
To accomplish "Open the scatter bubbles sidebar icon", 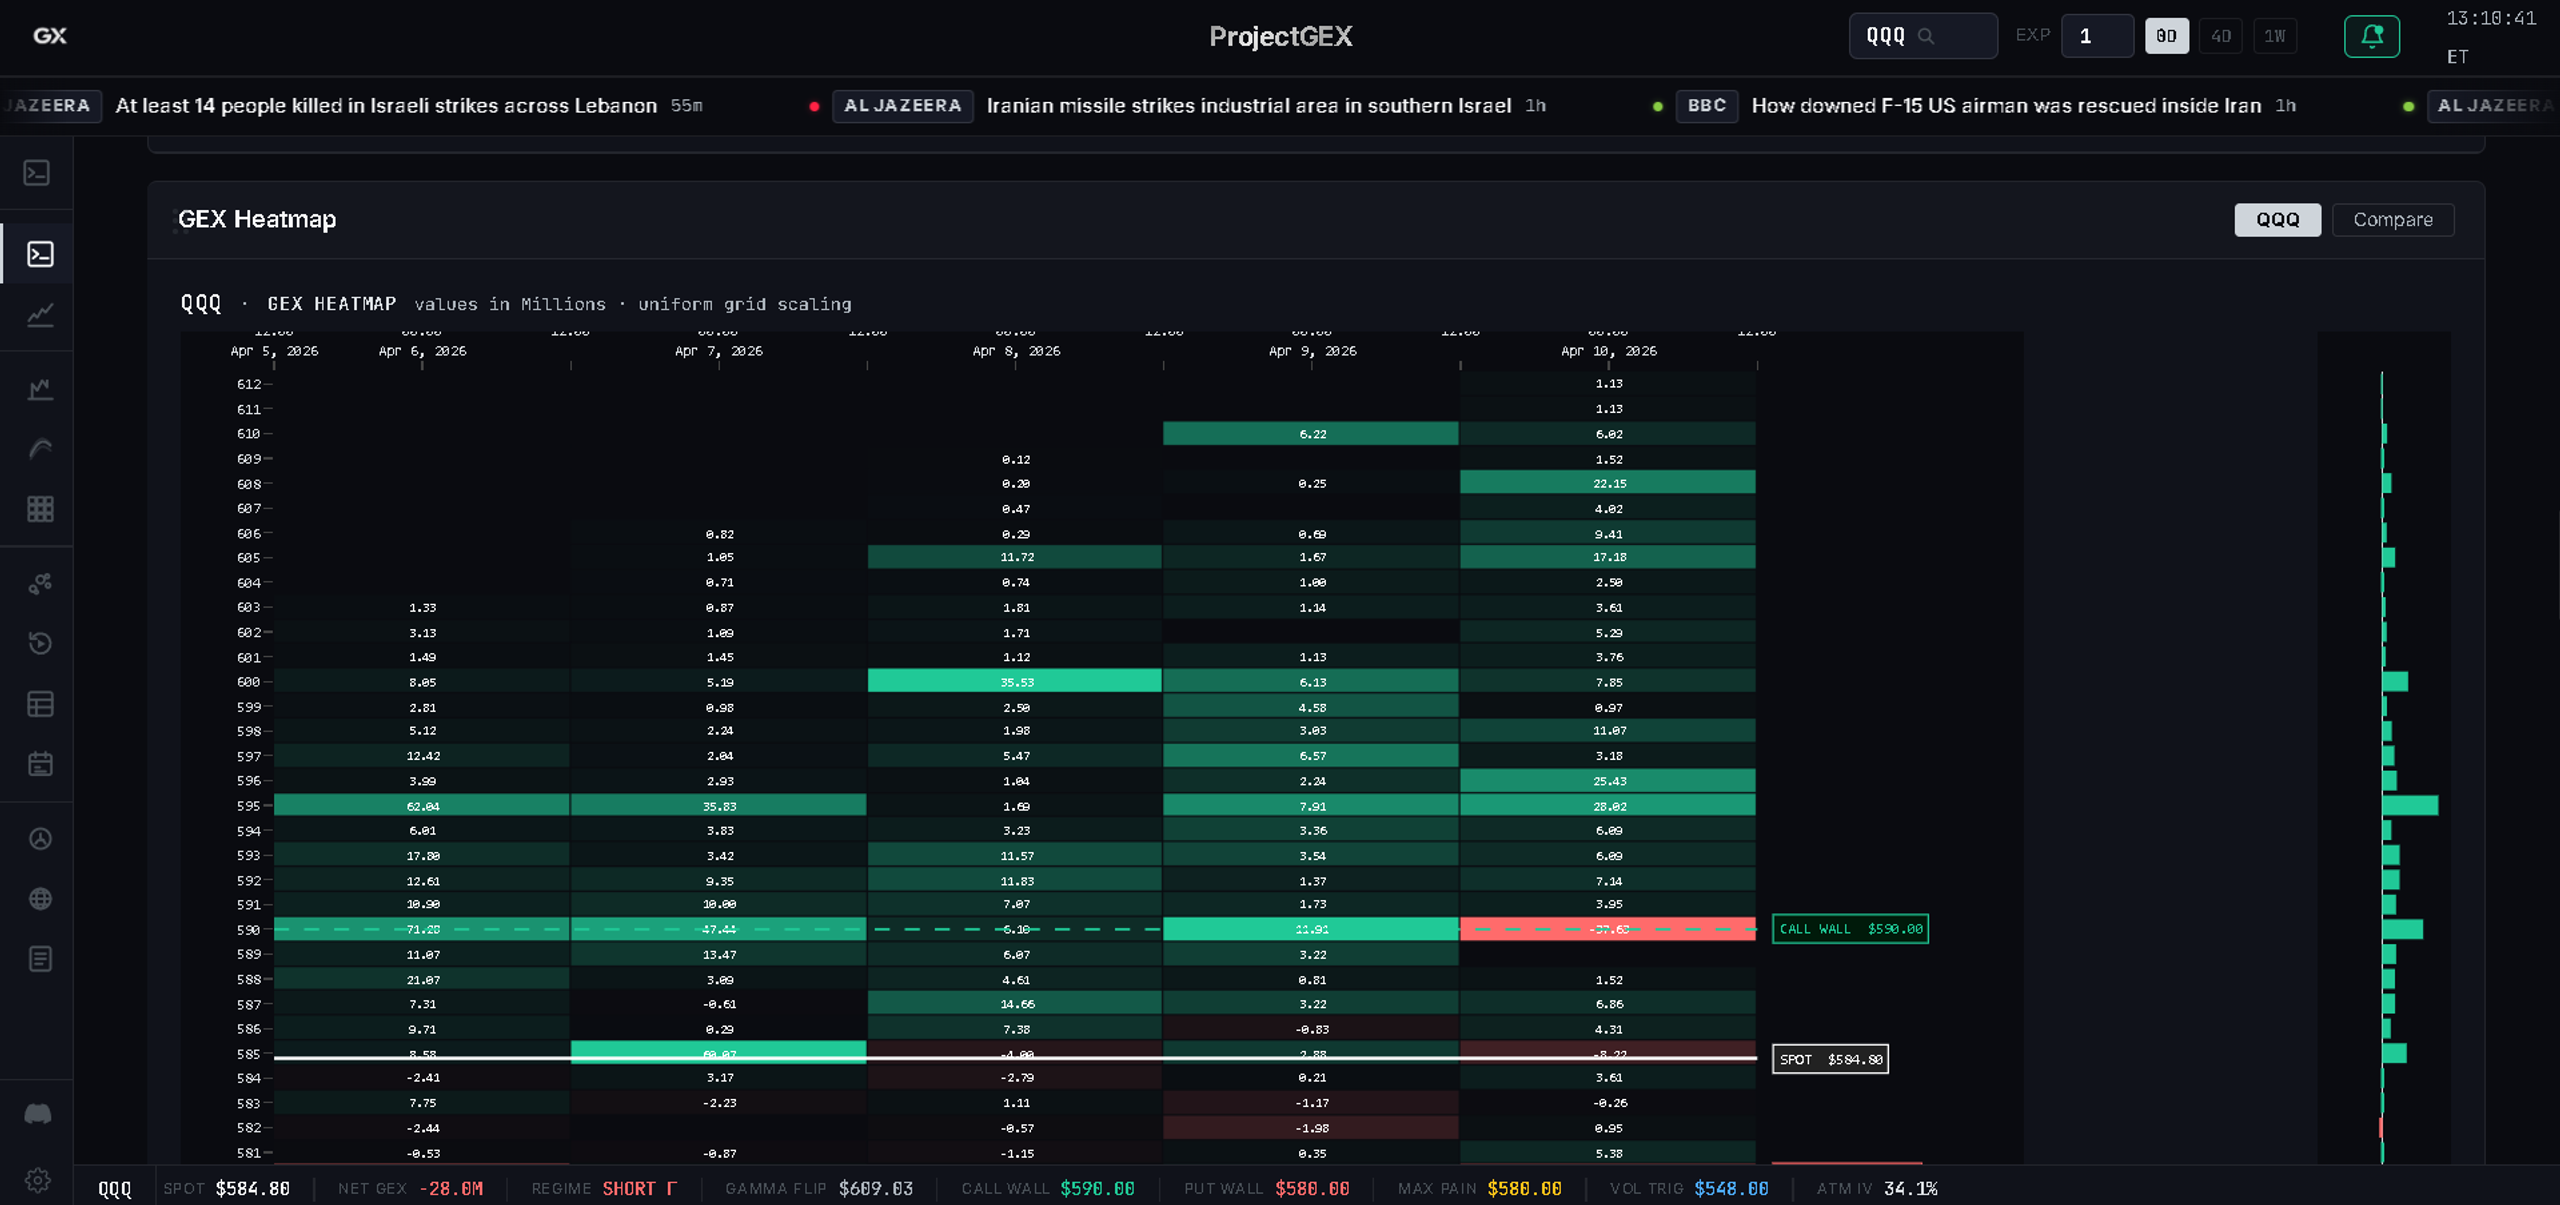I will pyautogui.click(x=40, y=583).
